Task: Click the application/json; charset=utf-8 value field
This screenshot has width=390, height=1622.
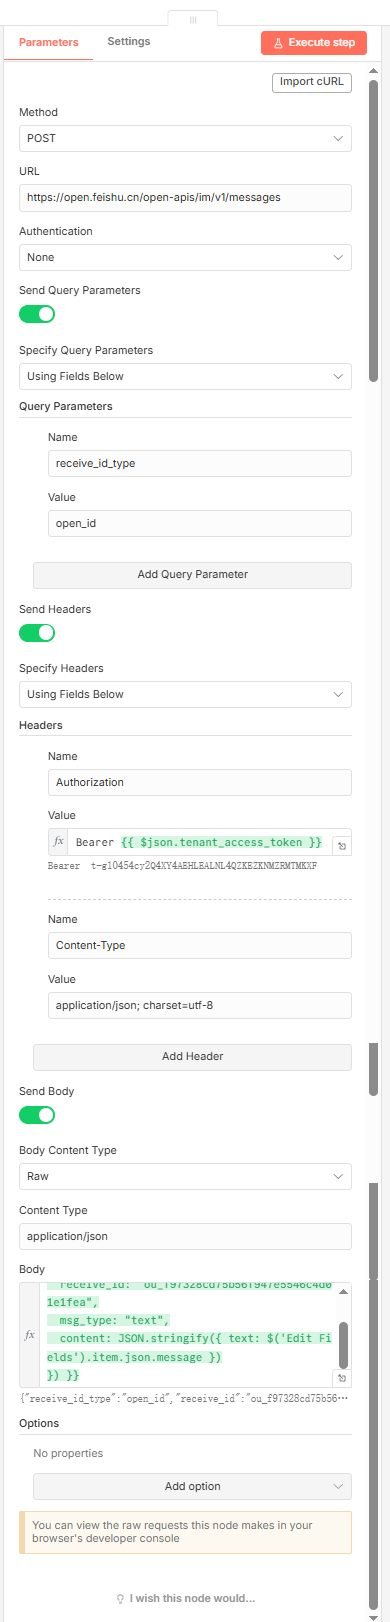Action: 200,1005
